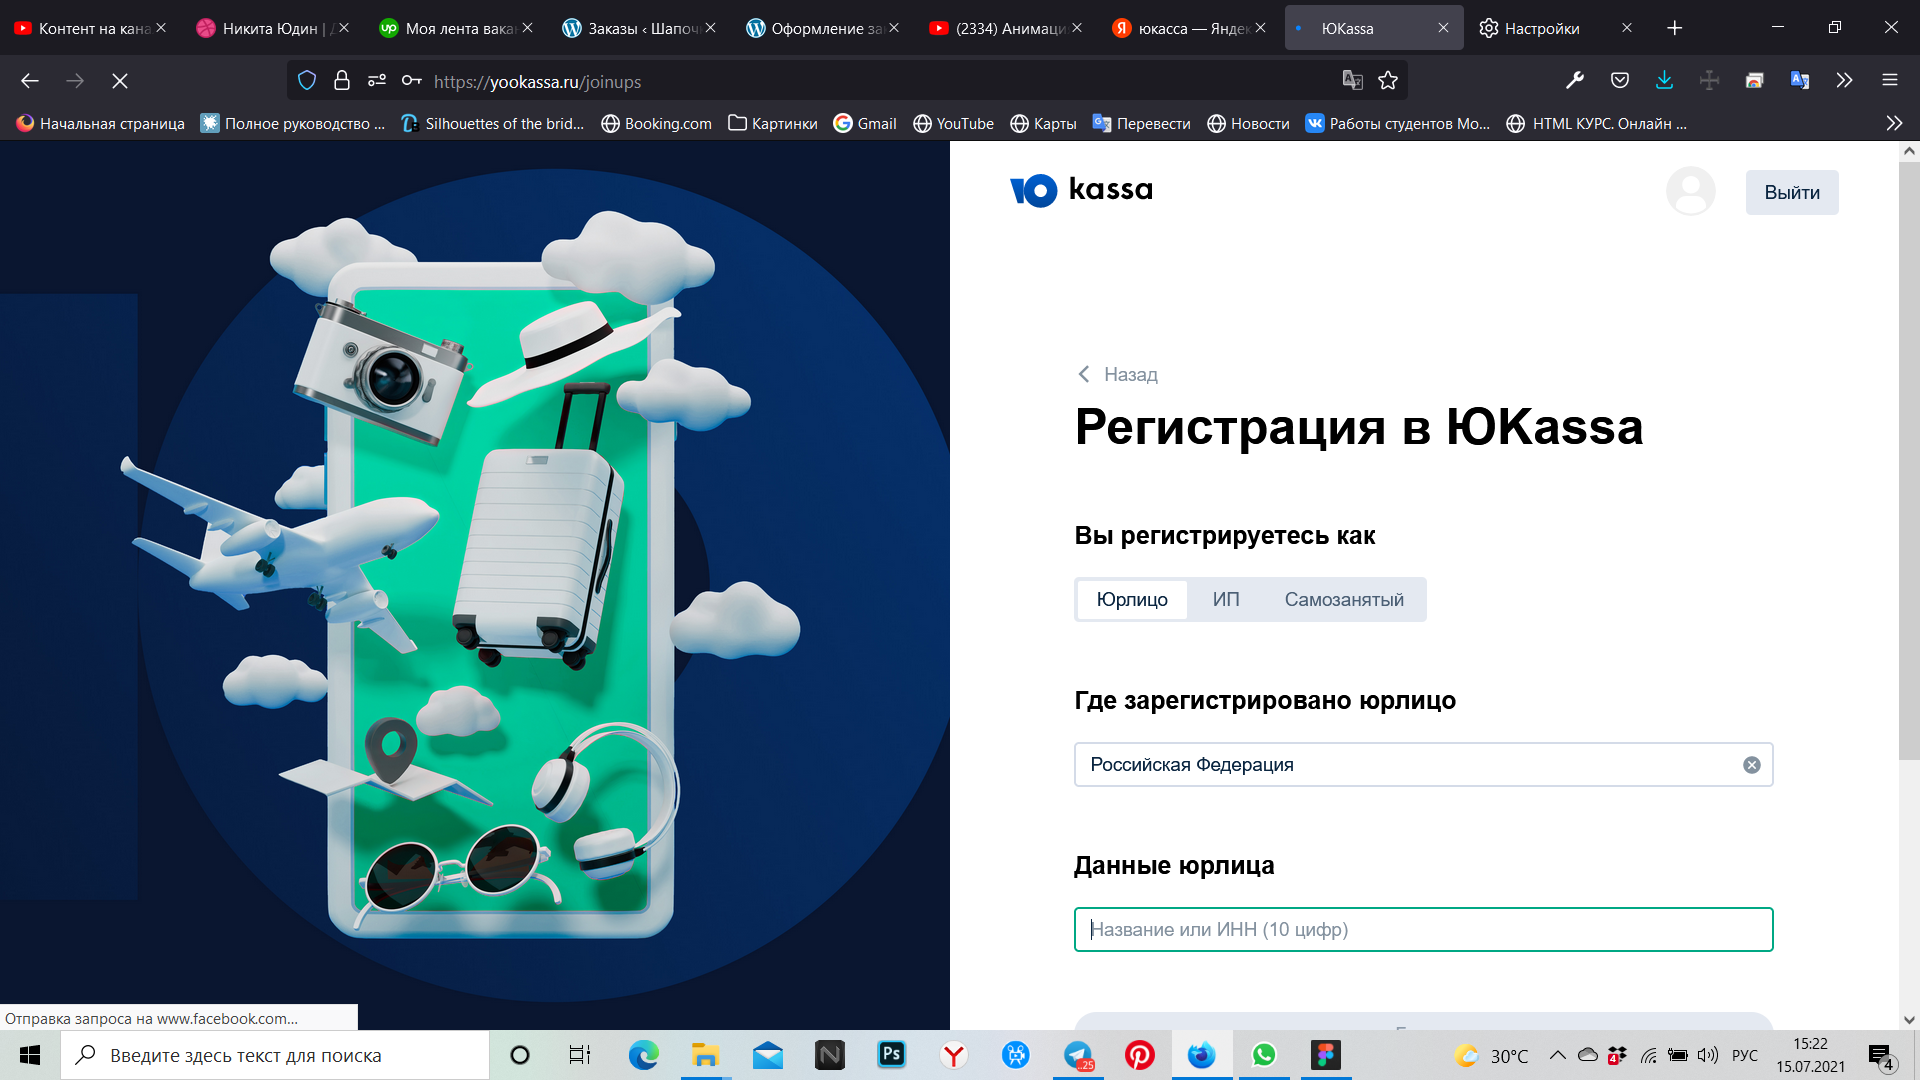1920x1080 pixels.
Task: Go back via Назад link
Action: tap(1118, 374)
